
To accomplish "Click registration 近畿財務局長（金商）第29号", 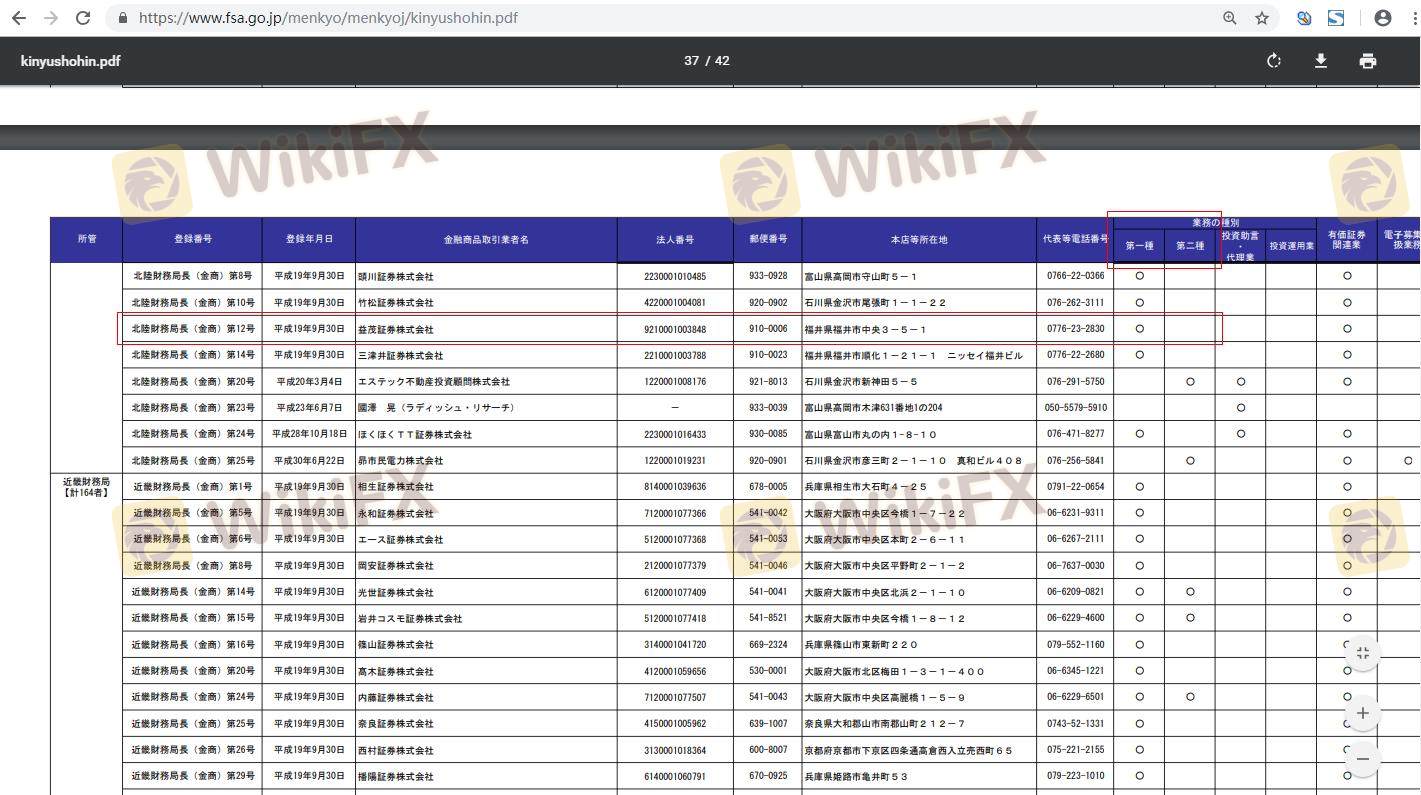I will 193,776.
